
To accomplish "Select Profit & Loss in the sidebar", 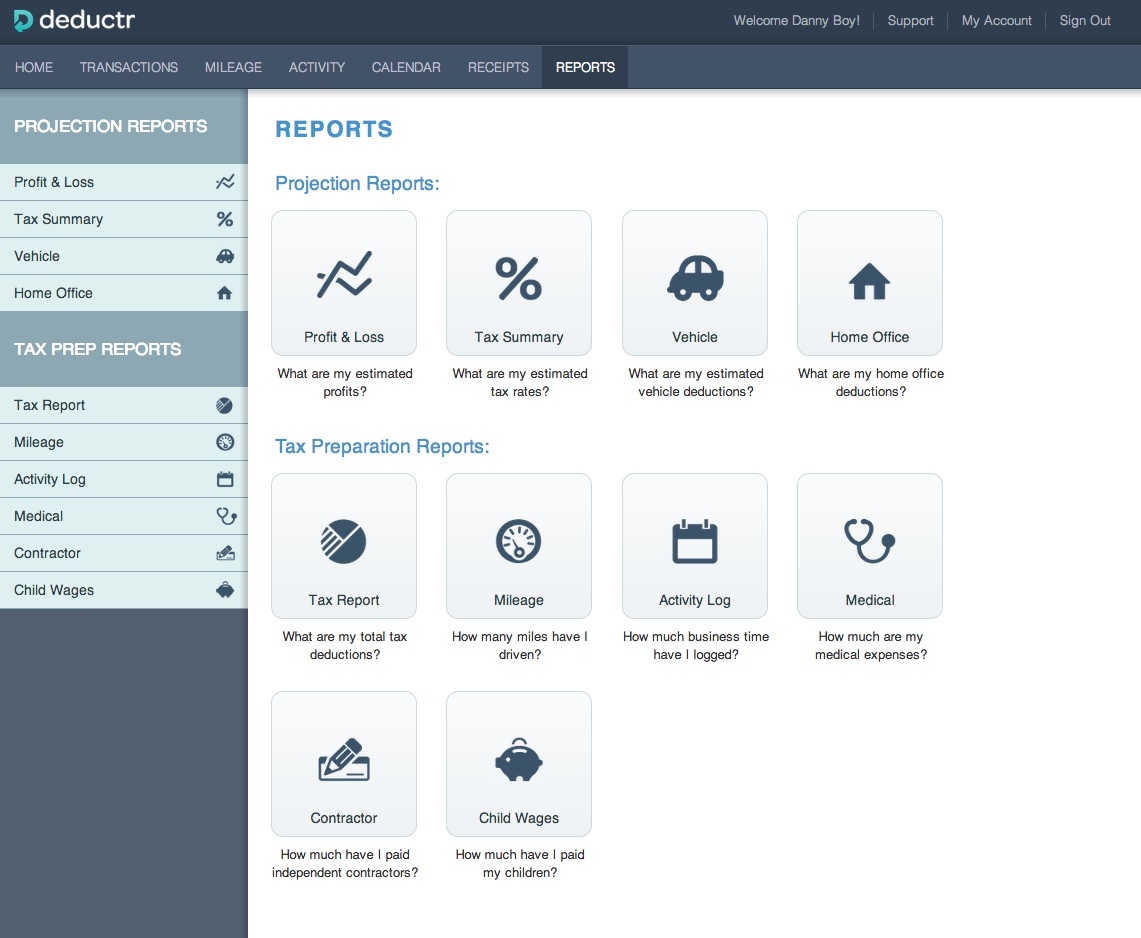I will [x=124, y=182].
